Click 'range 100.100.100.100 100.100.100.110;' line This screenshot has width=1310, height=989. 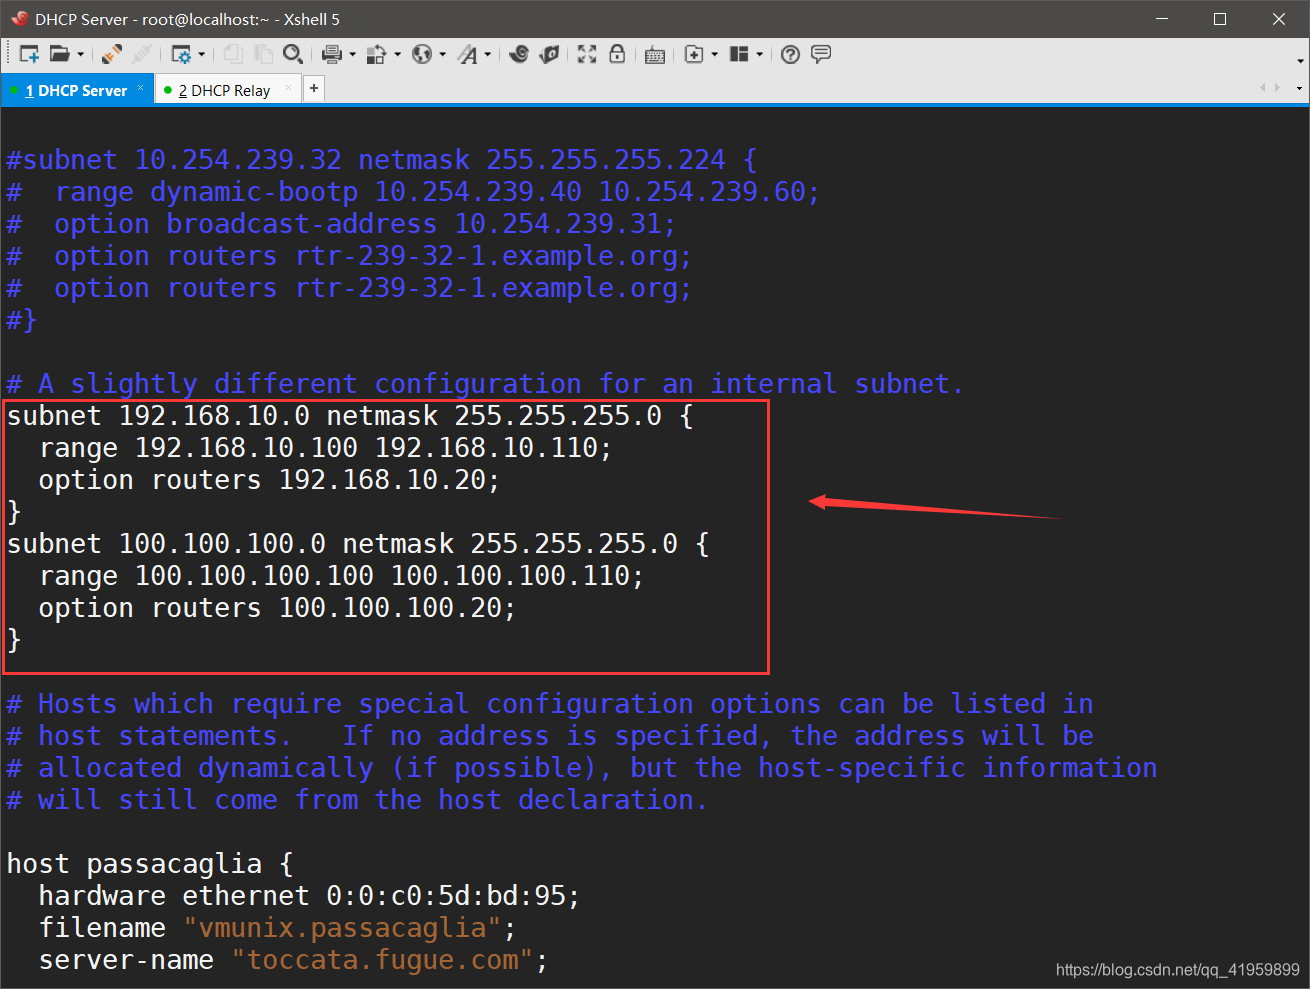pos(341,576)
